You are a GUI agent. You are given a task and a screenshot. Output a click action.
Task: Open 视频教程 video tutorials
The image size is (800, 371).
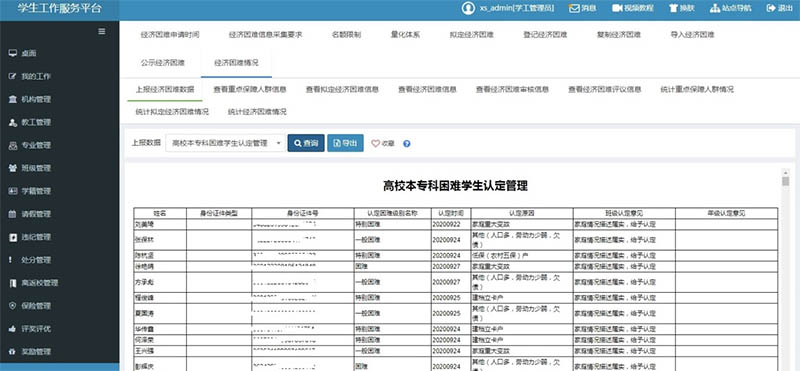tap(633, 9)
